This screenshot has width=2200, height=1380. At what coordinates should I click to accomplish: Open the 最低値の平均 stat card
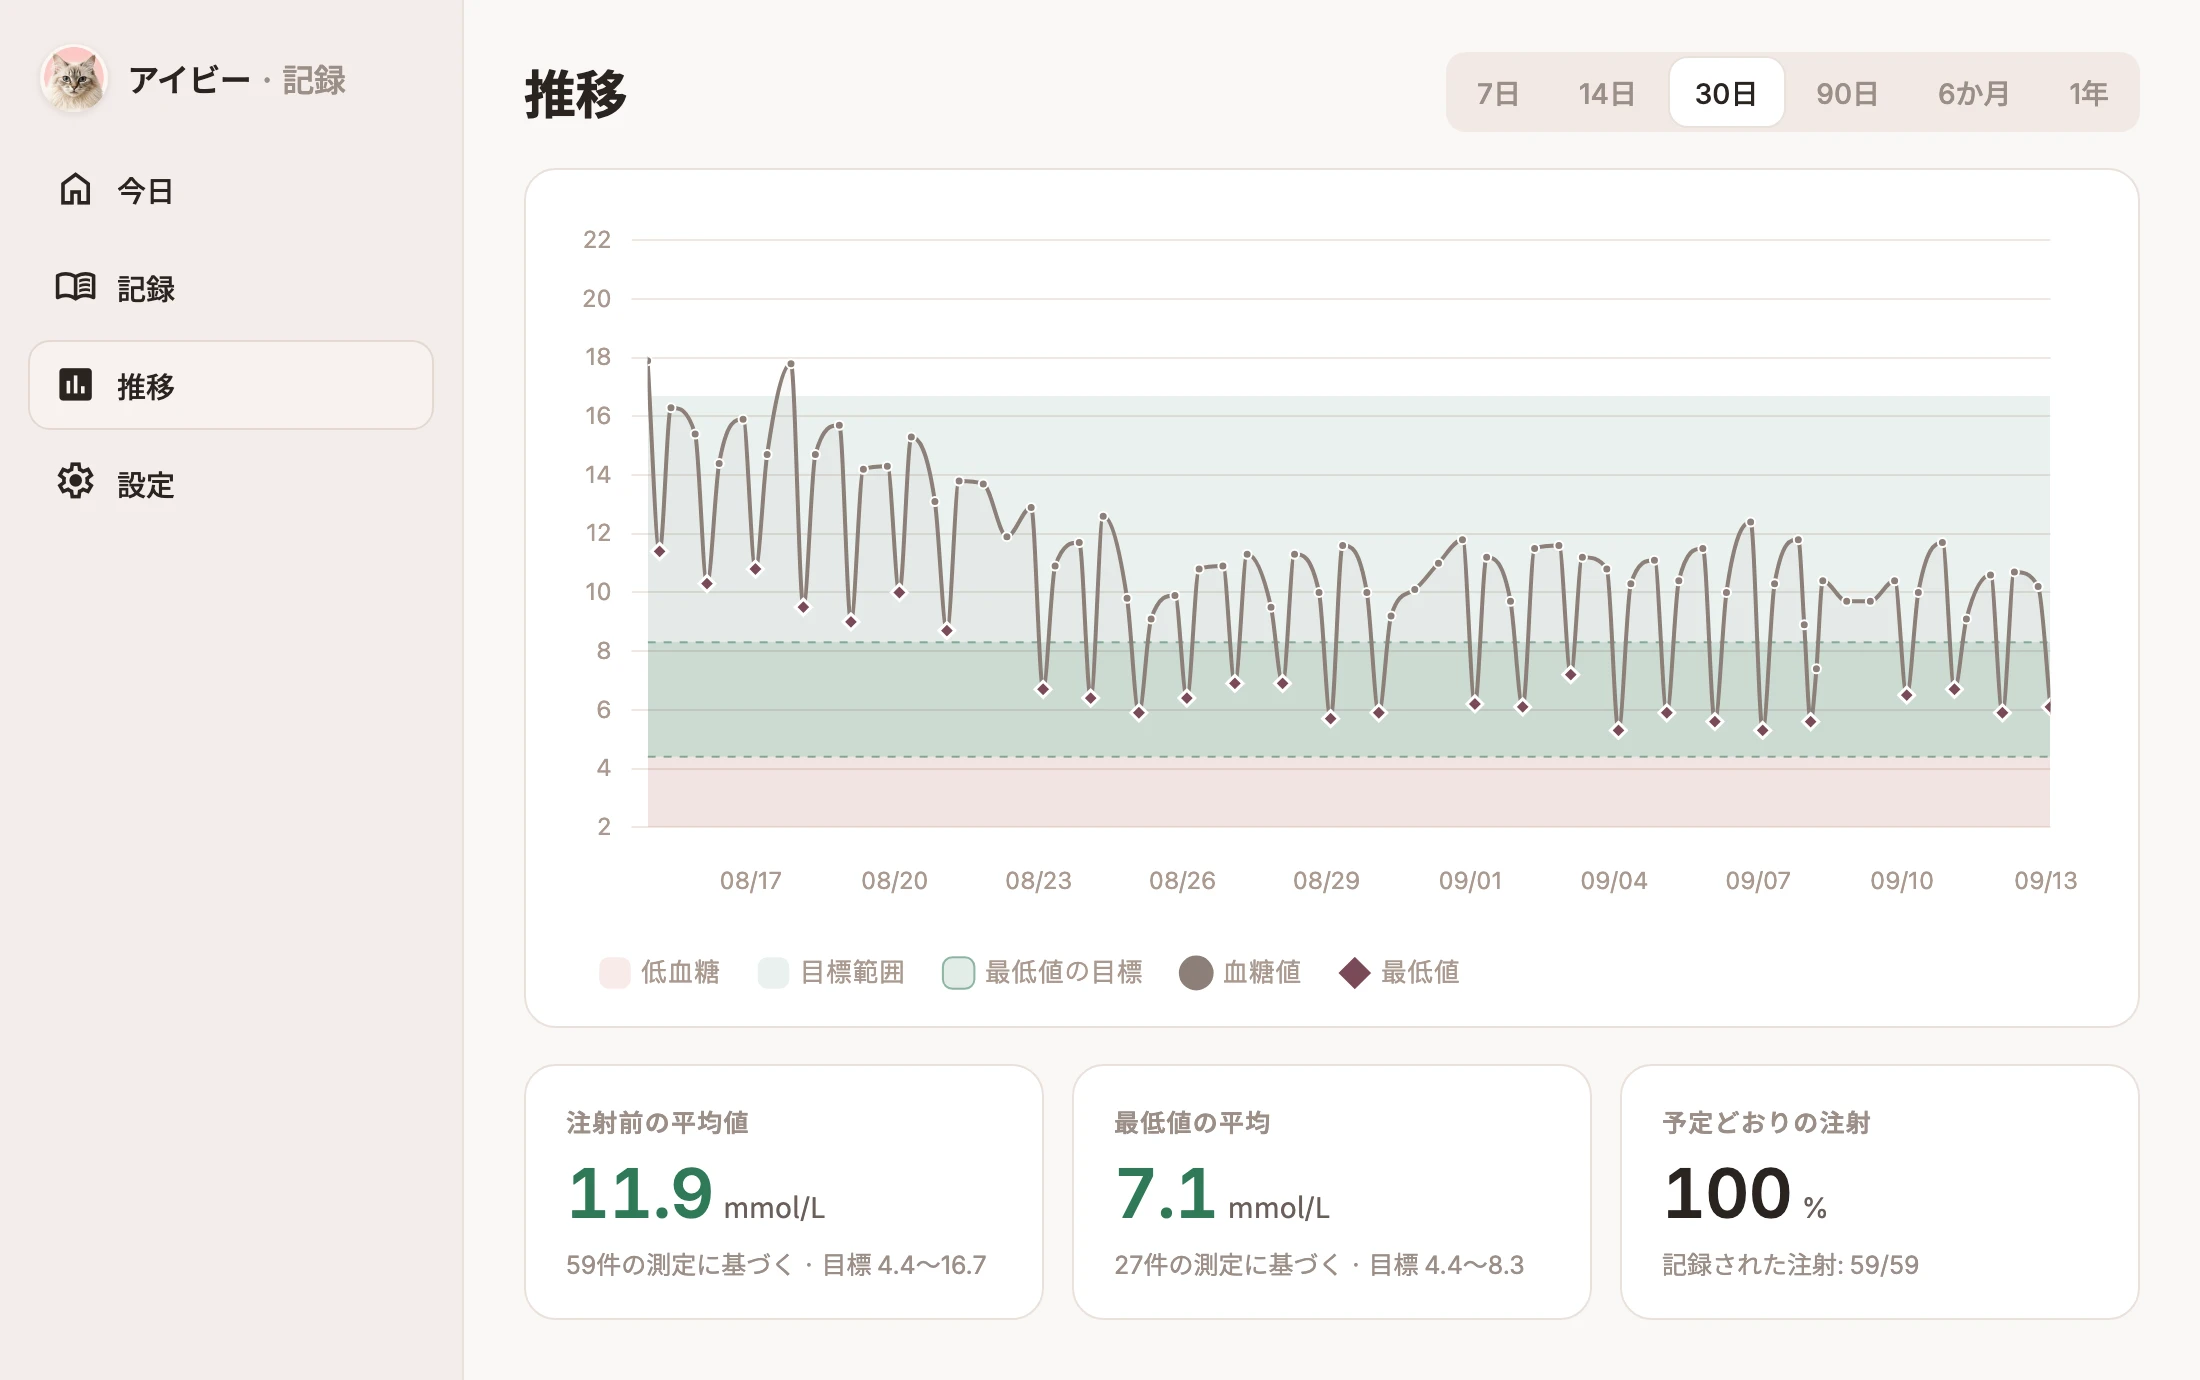coord(1331,1191)
